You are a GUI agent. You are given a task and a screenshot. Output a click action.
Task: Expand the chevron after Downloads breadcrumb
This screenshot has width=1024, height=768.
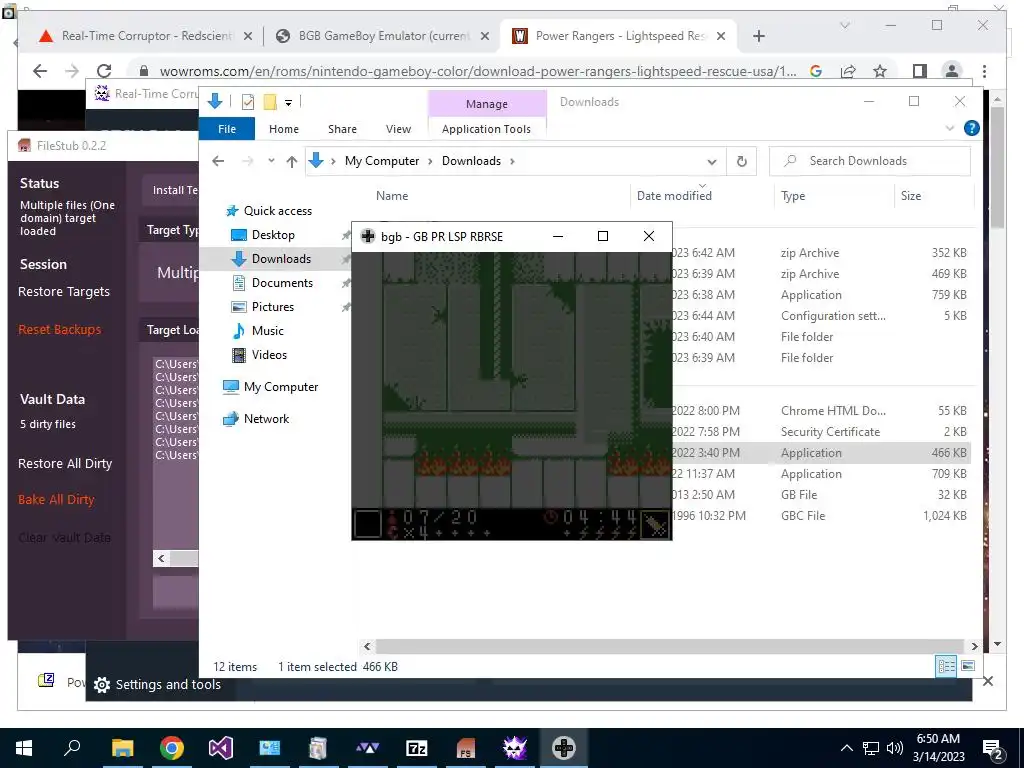pyautogui.click(x=513, y=161)
